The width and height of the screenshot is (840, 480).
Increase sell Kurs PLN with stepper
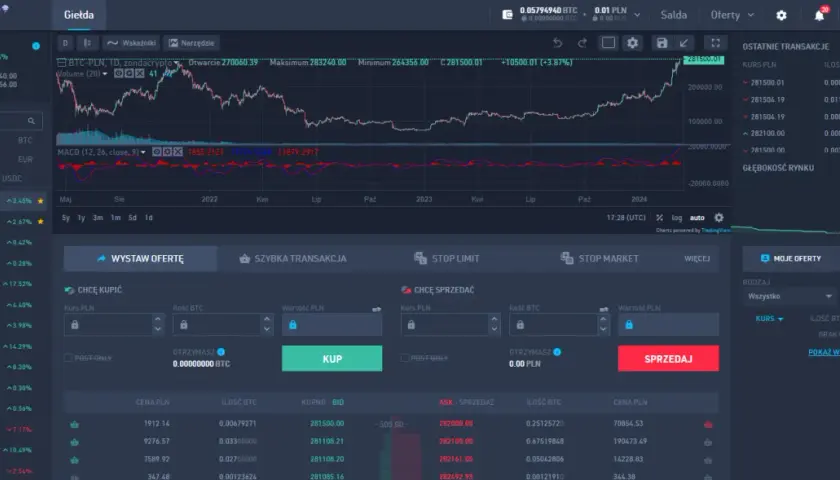494,319
